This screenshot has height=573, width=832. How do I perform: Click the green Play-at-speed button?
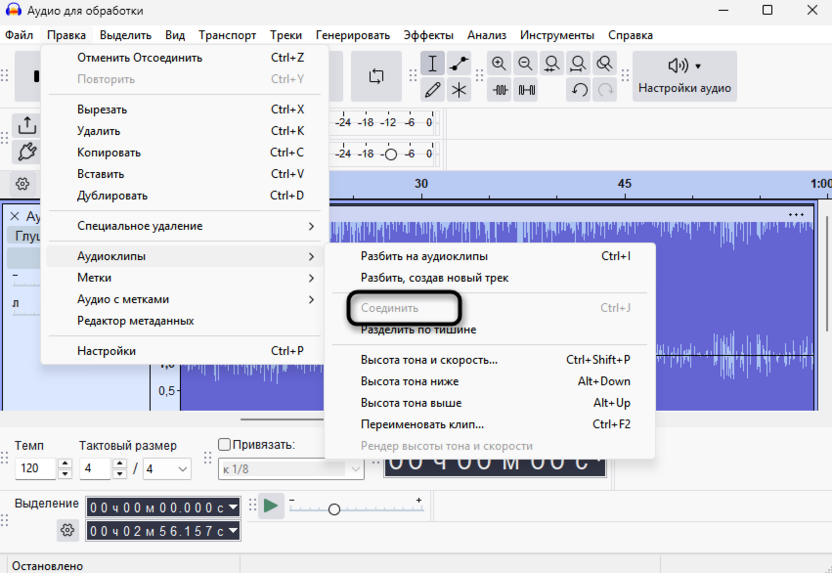tap(271, 506)
